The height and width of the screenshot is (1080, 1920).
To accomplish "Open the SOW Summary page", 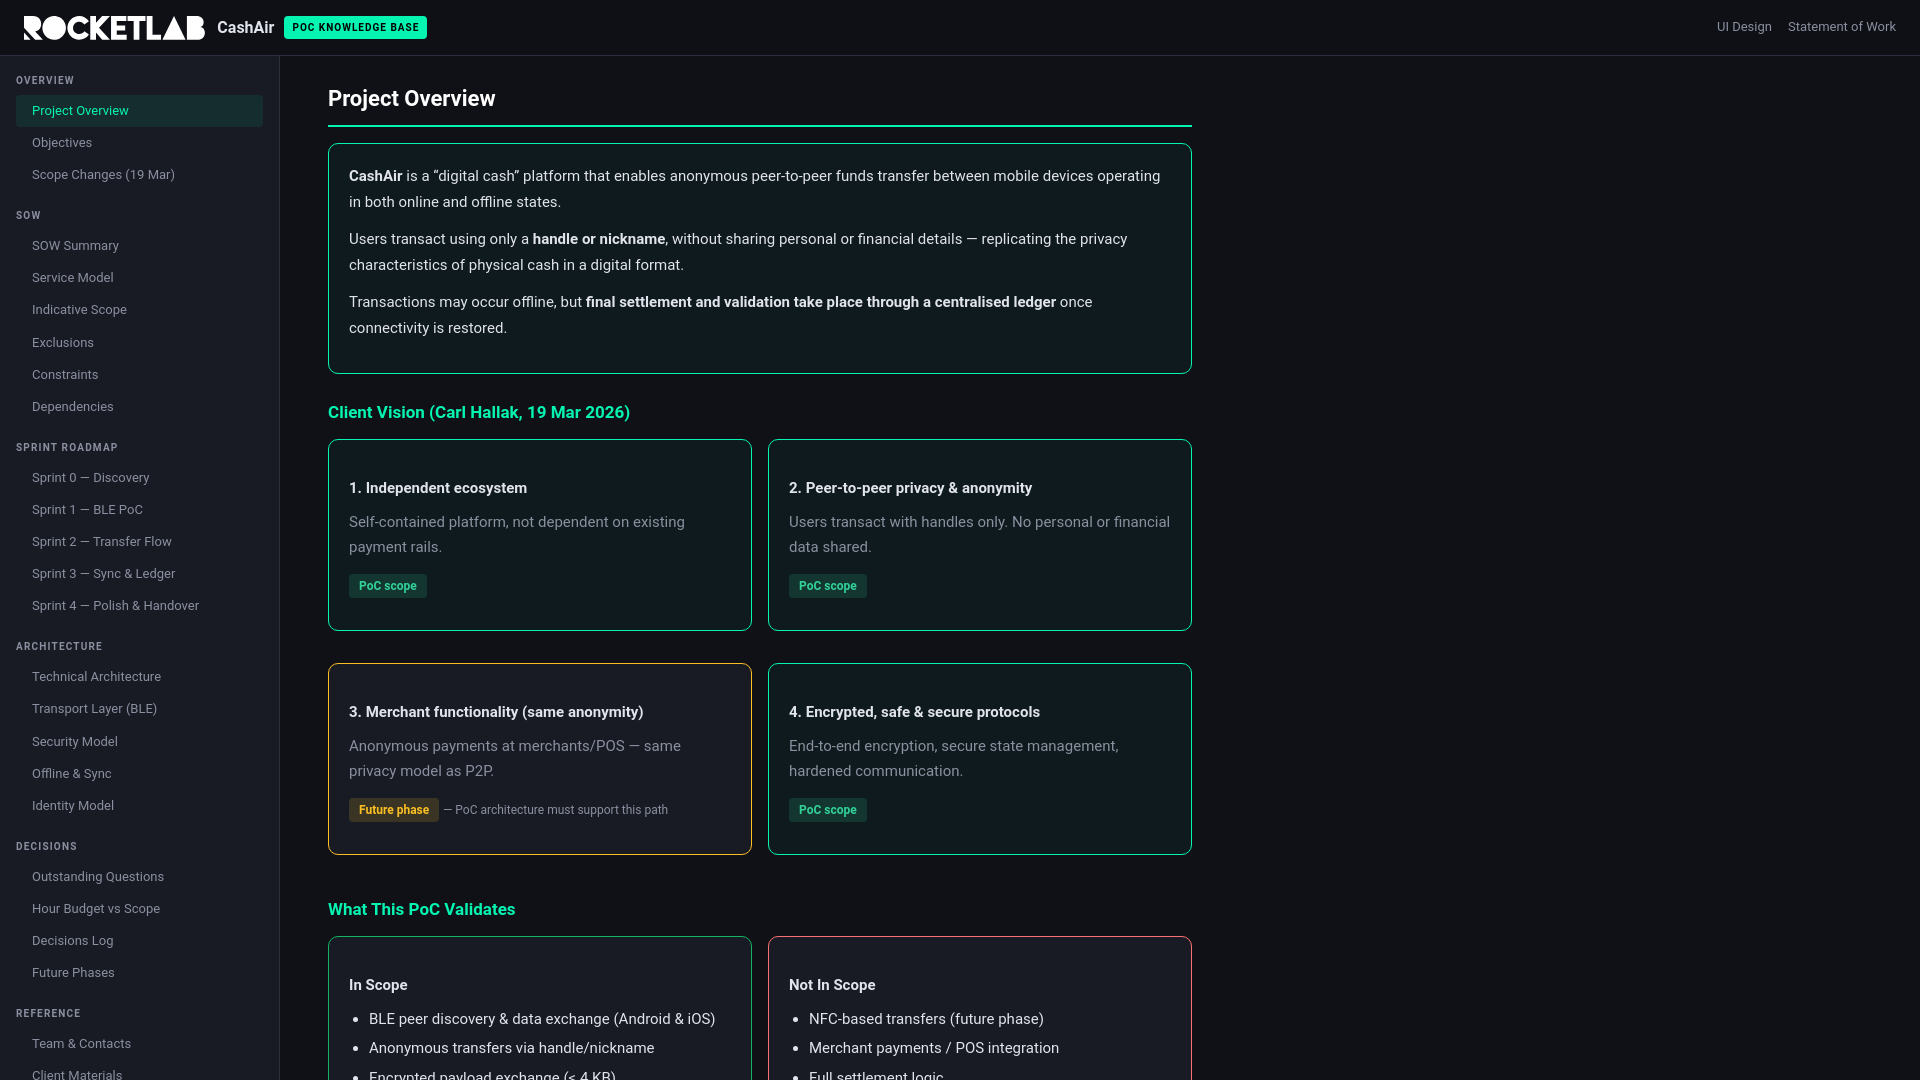I will pyautogui.click(x=139, y=246).
